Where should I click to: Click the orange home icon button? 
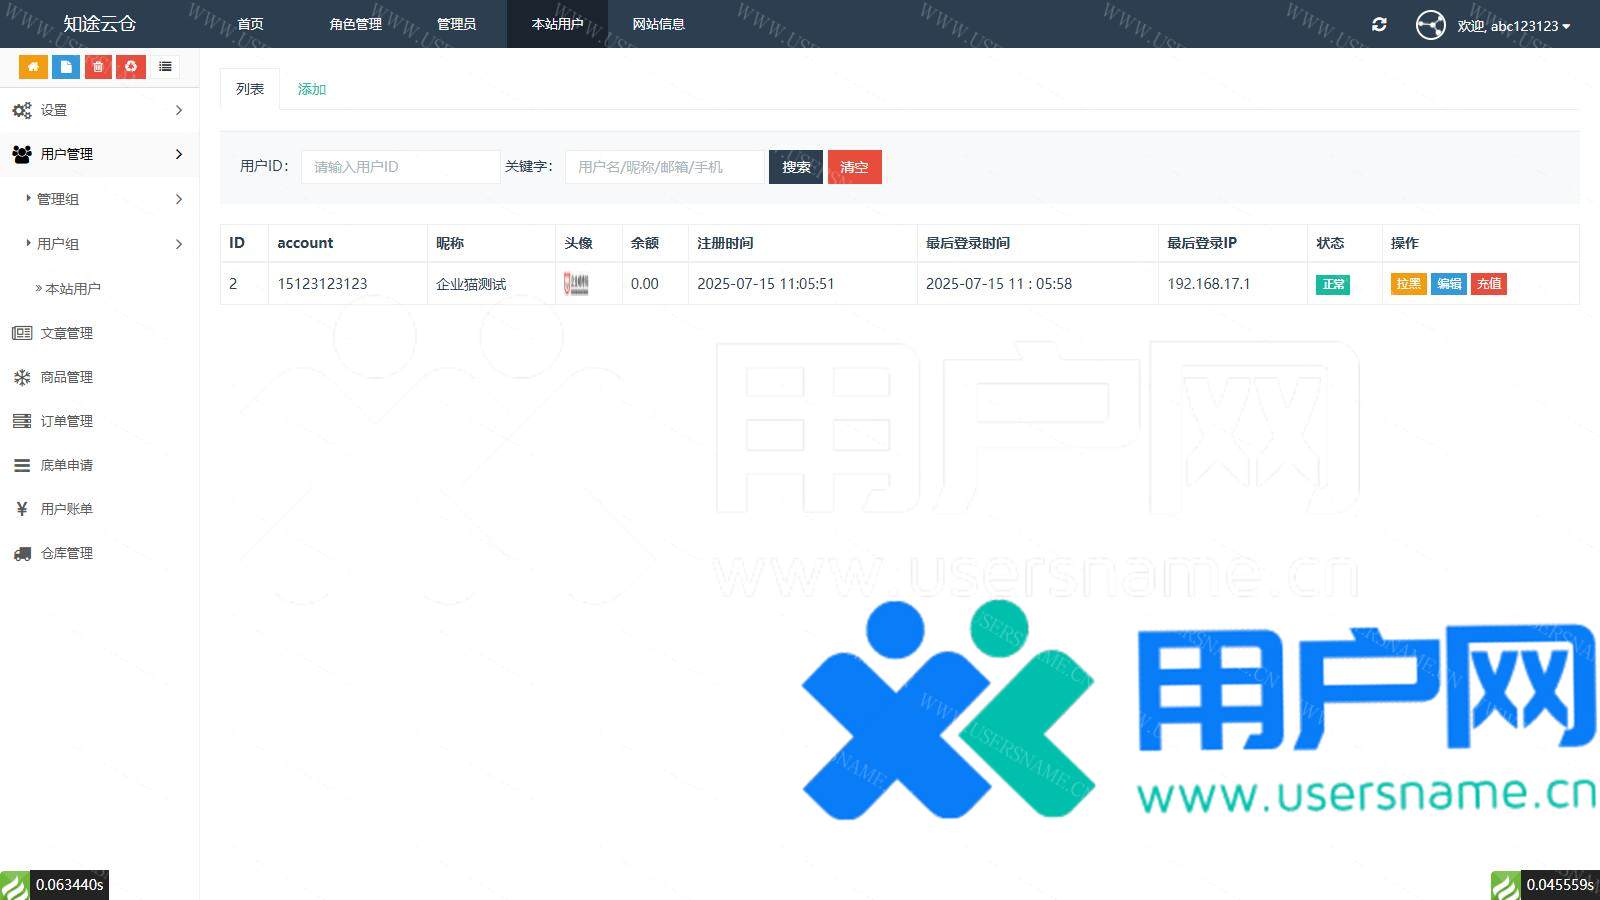click(33, 67)
